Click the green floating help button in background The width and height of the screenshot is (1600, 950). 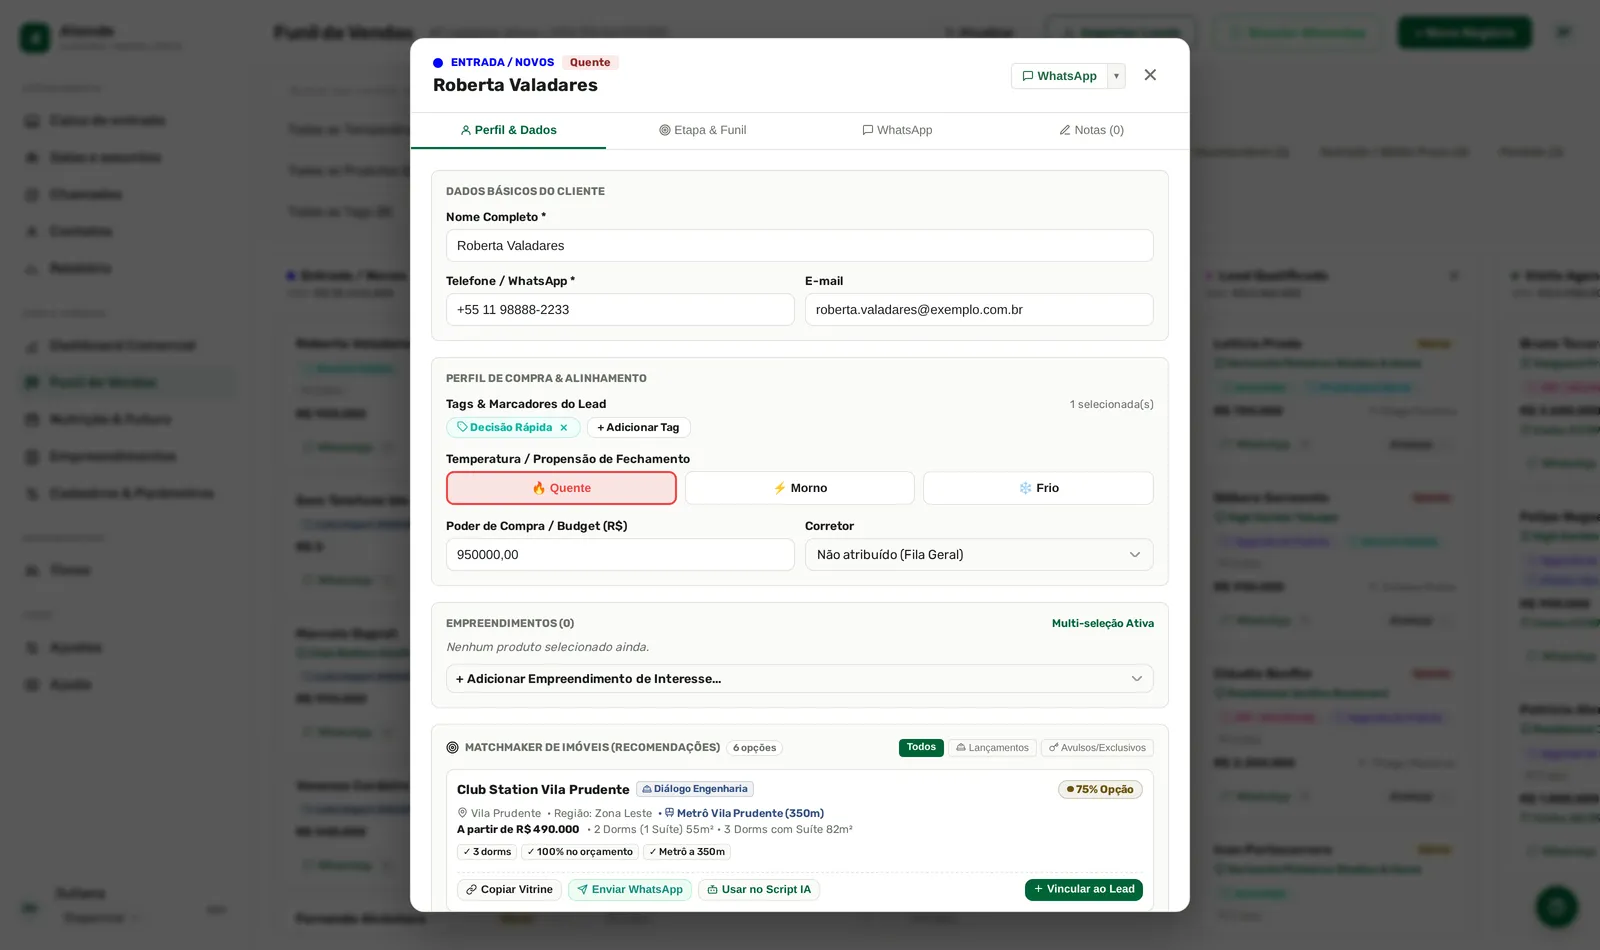pos(1557,907)
